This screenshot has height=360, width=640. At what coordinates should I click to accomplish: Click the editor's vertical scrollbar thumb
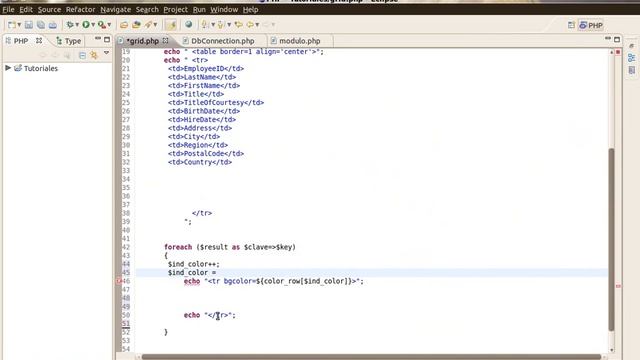coord(611,239)
